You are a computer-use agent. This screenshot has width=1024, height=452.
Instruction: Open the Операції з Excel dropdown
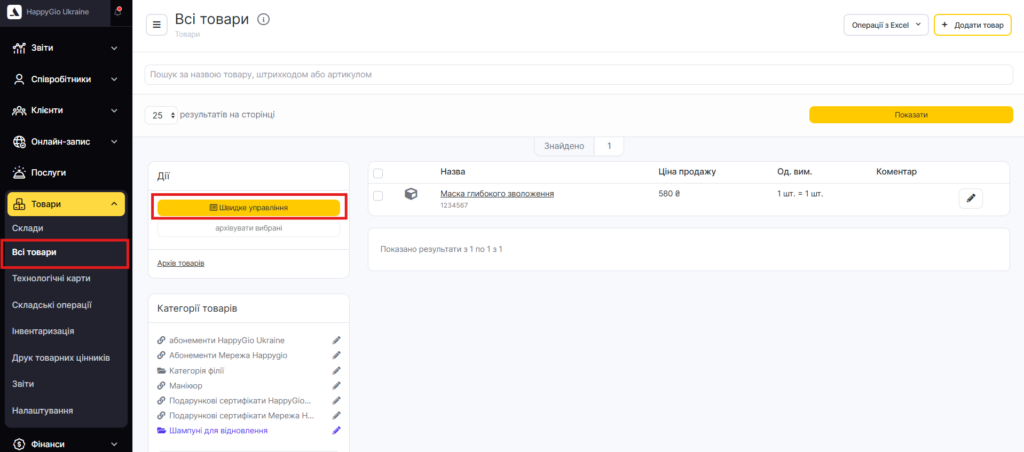886,25
